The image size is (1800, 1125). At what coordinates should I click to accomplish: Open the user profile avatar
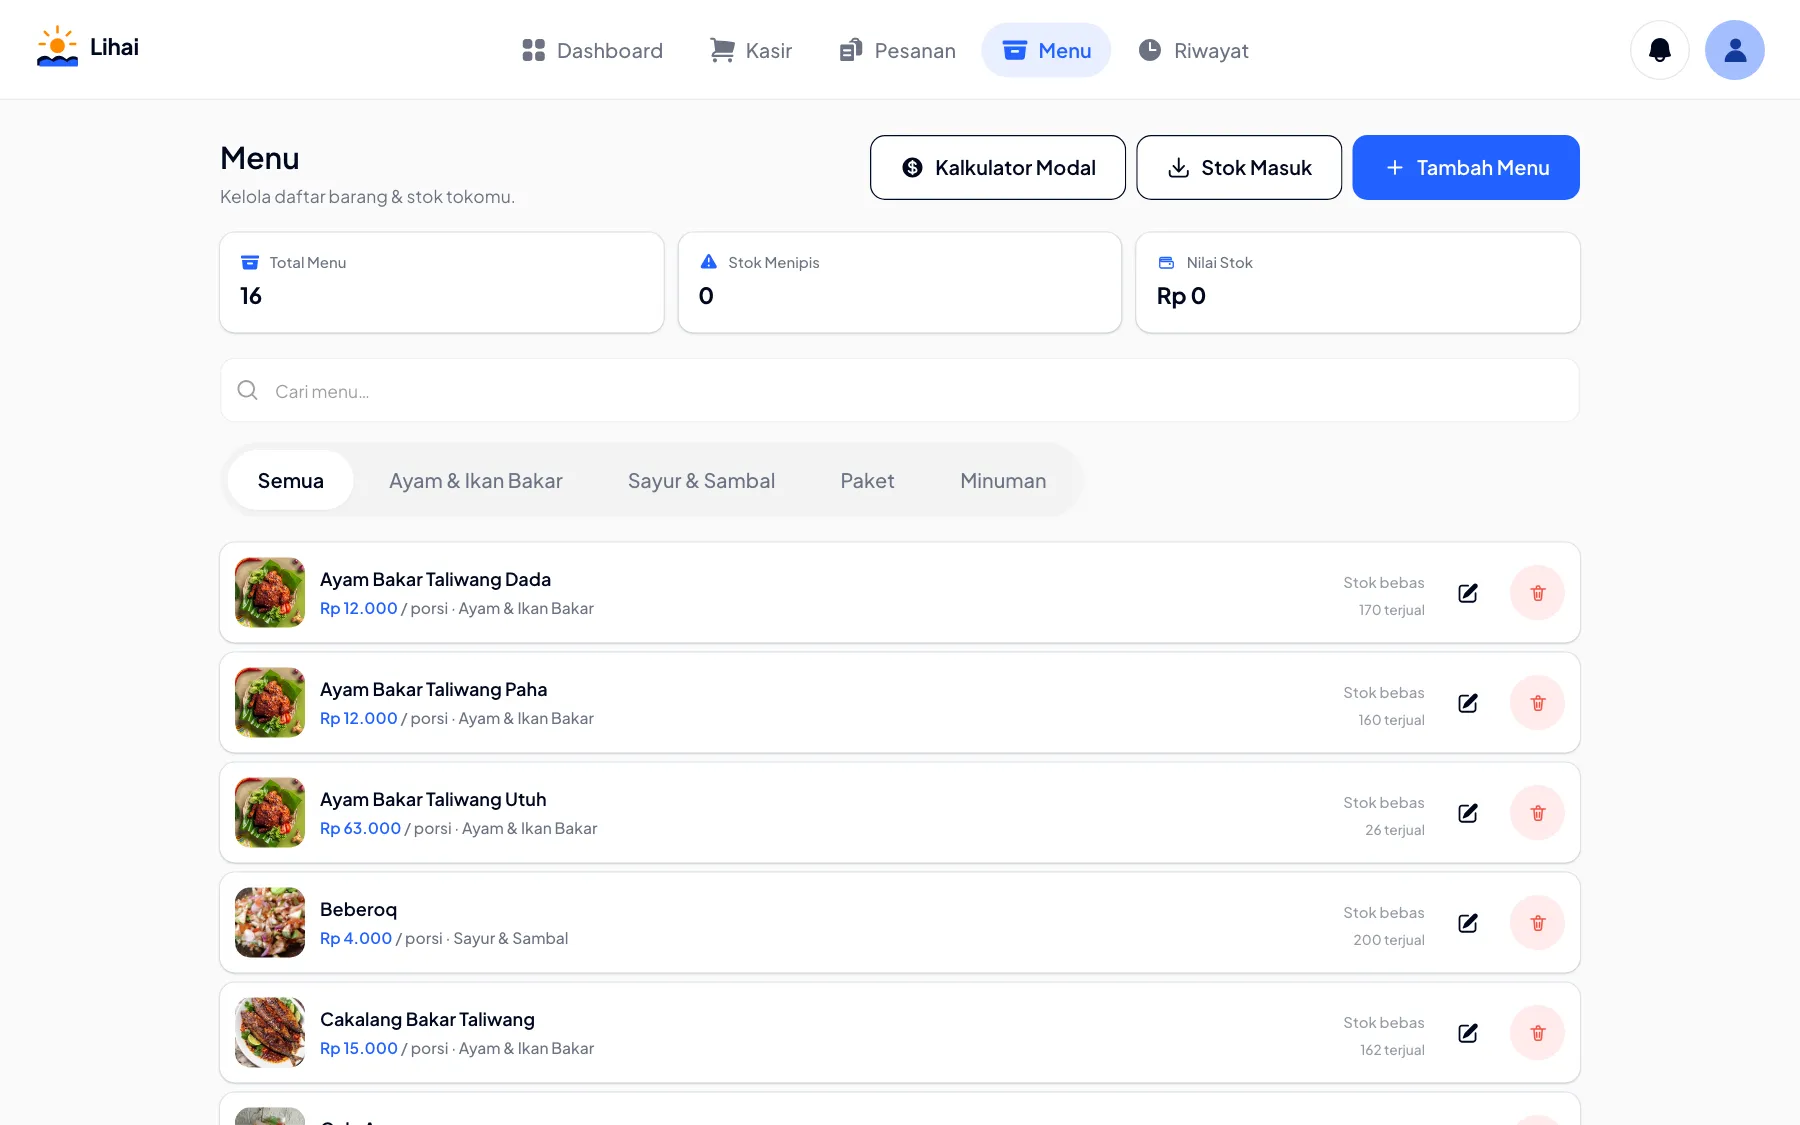tap(1735, 50)
